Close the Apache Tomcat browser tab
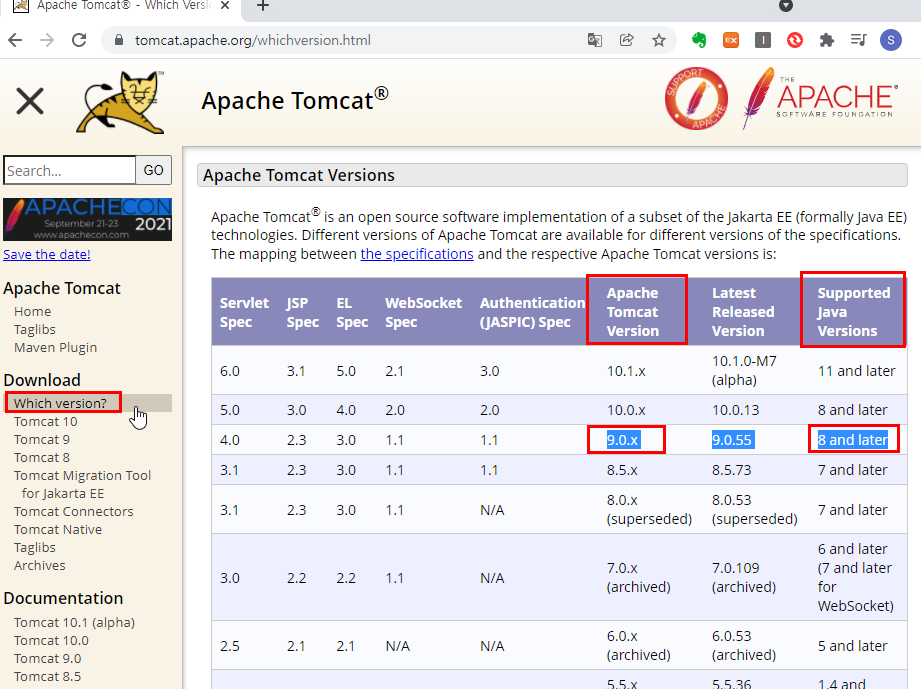Image resolution: width=921 pixels, height=689 pixels. pos(225,6)
